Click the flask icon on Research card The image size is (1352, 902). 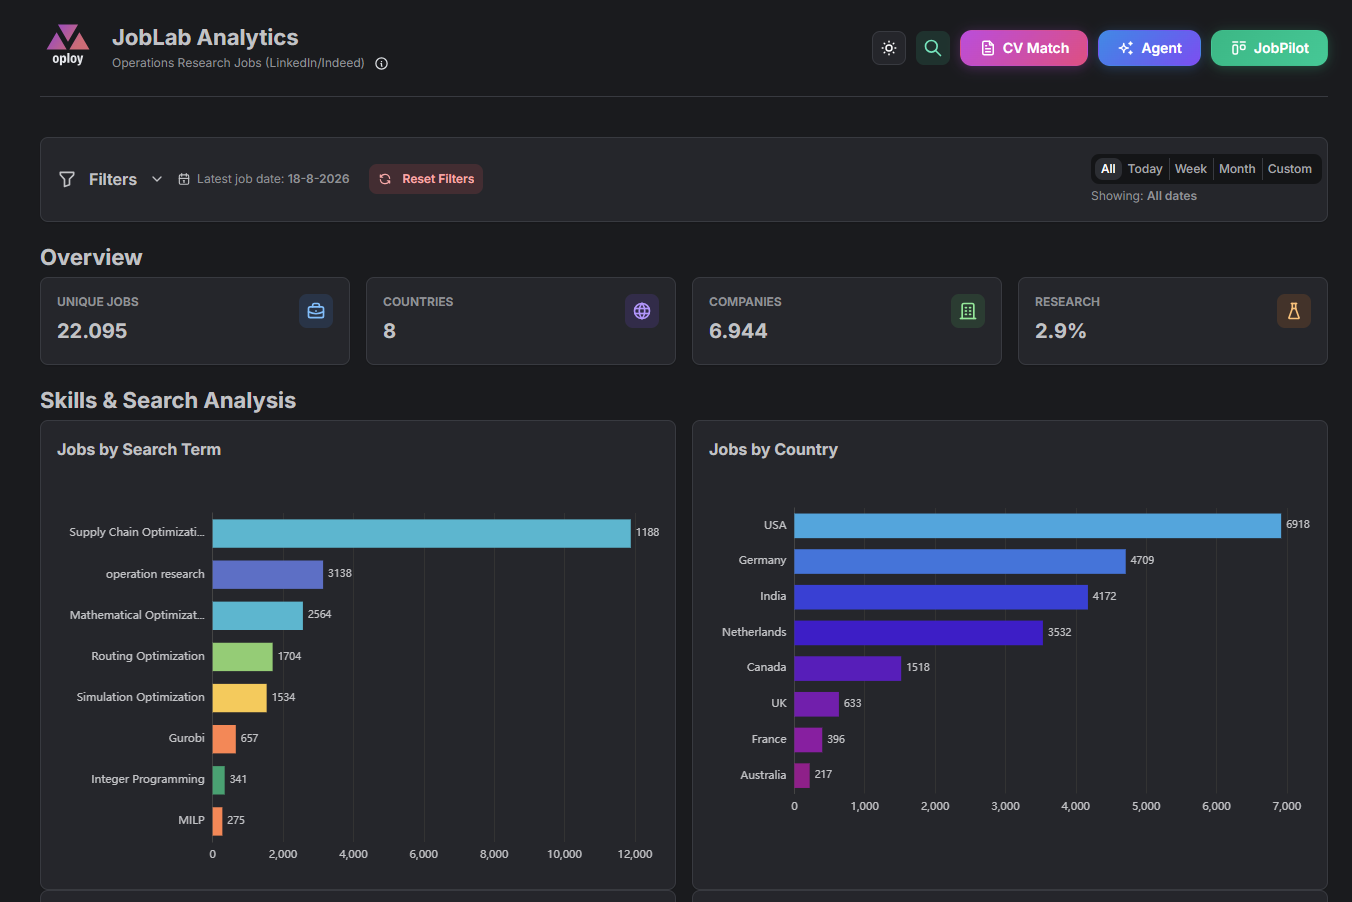tap(1294, 311)
